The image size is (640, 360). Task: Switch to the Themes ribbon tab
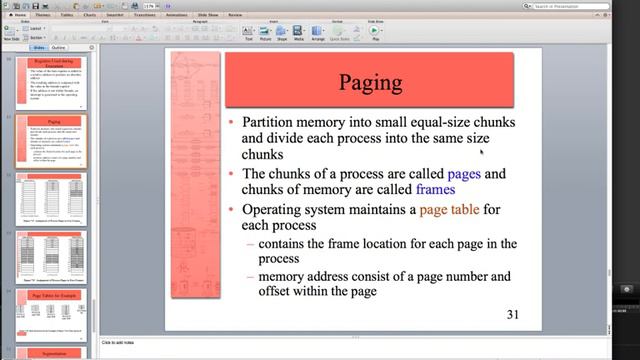(x=43, y=15)
